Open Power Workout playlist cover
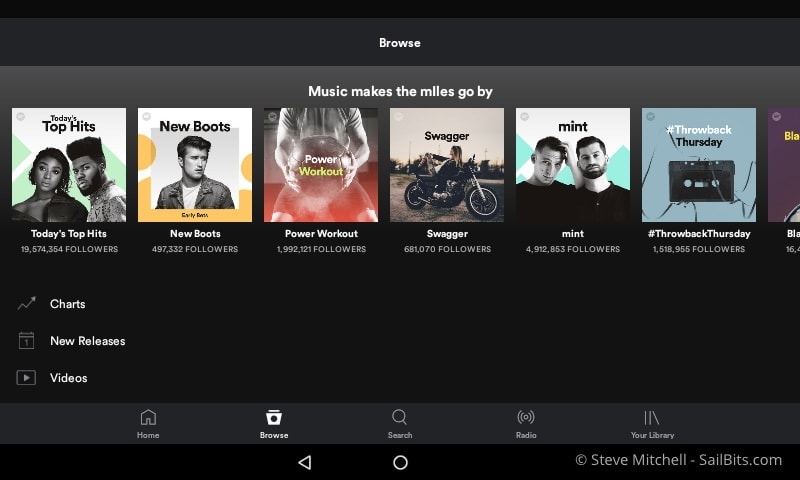Viewport: 800px width, 480px height. click(x=321, y=165)
